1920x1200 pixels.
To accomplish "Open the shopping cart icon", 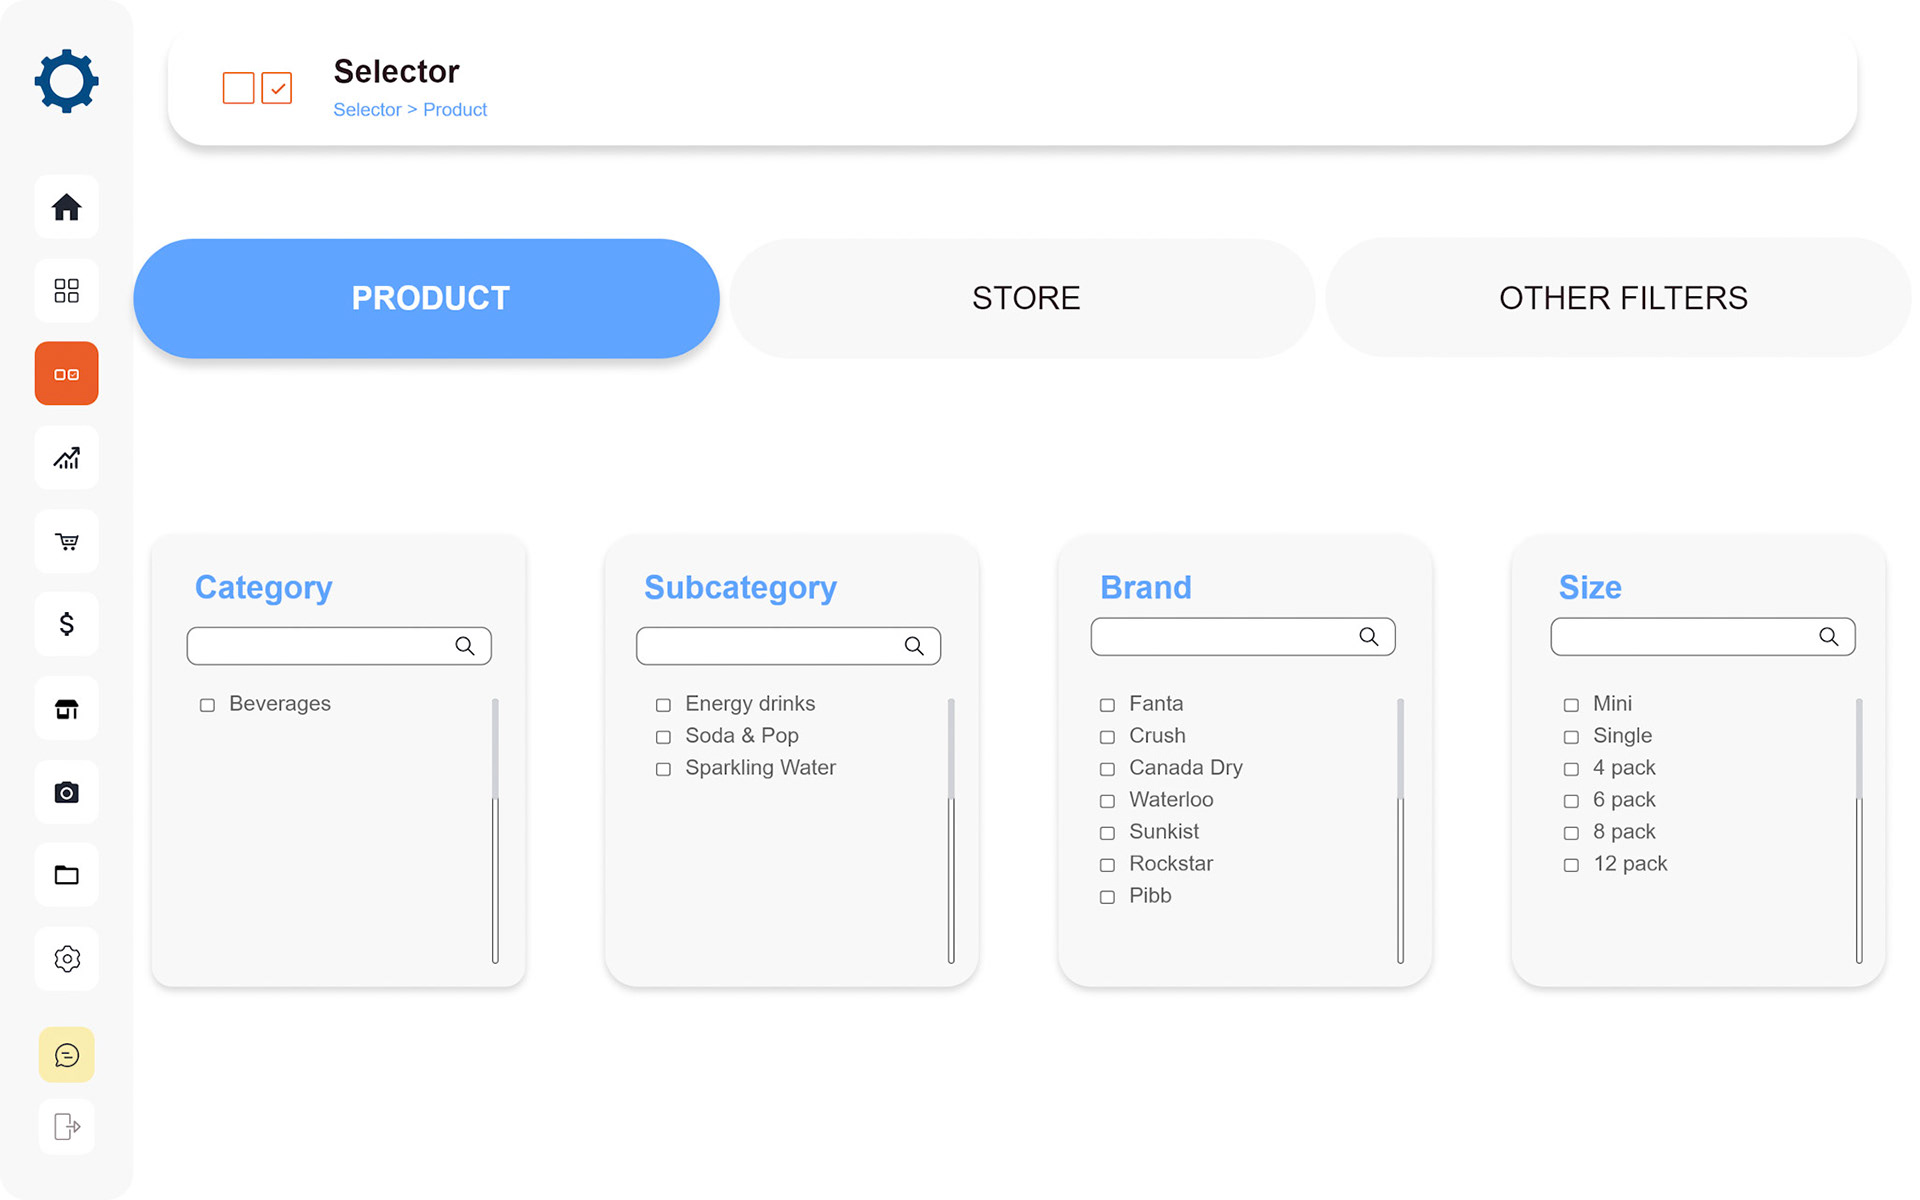I will (66, 541).
